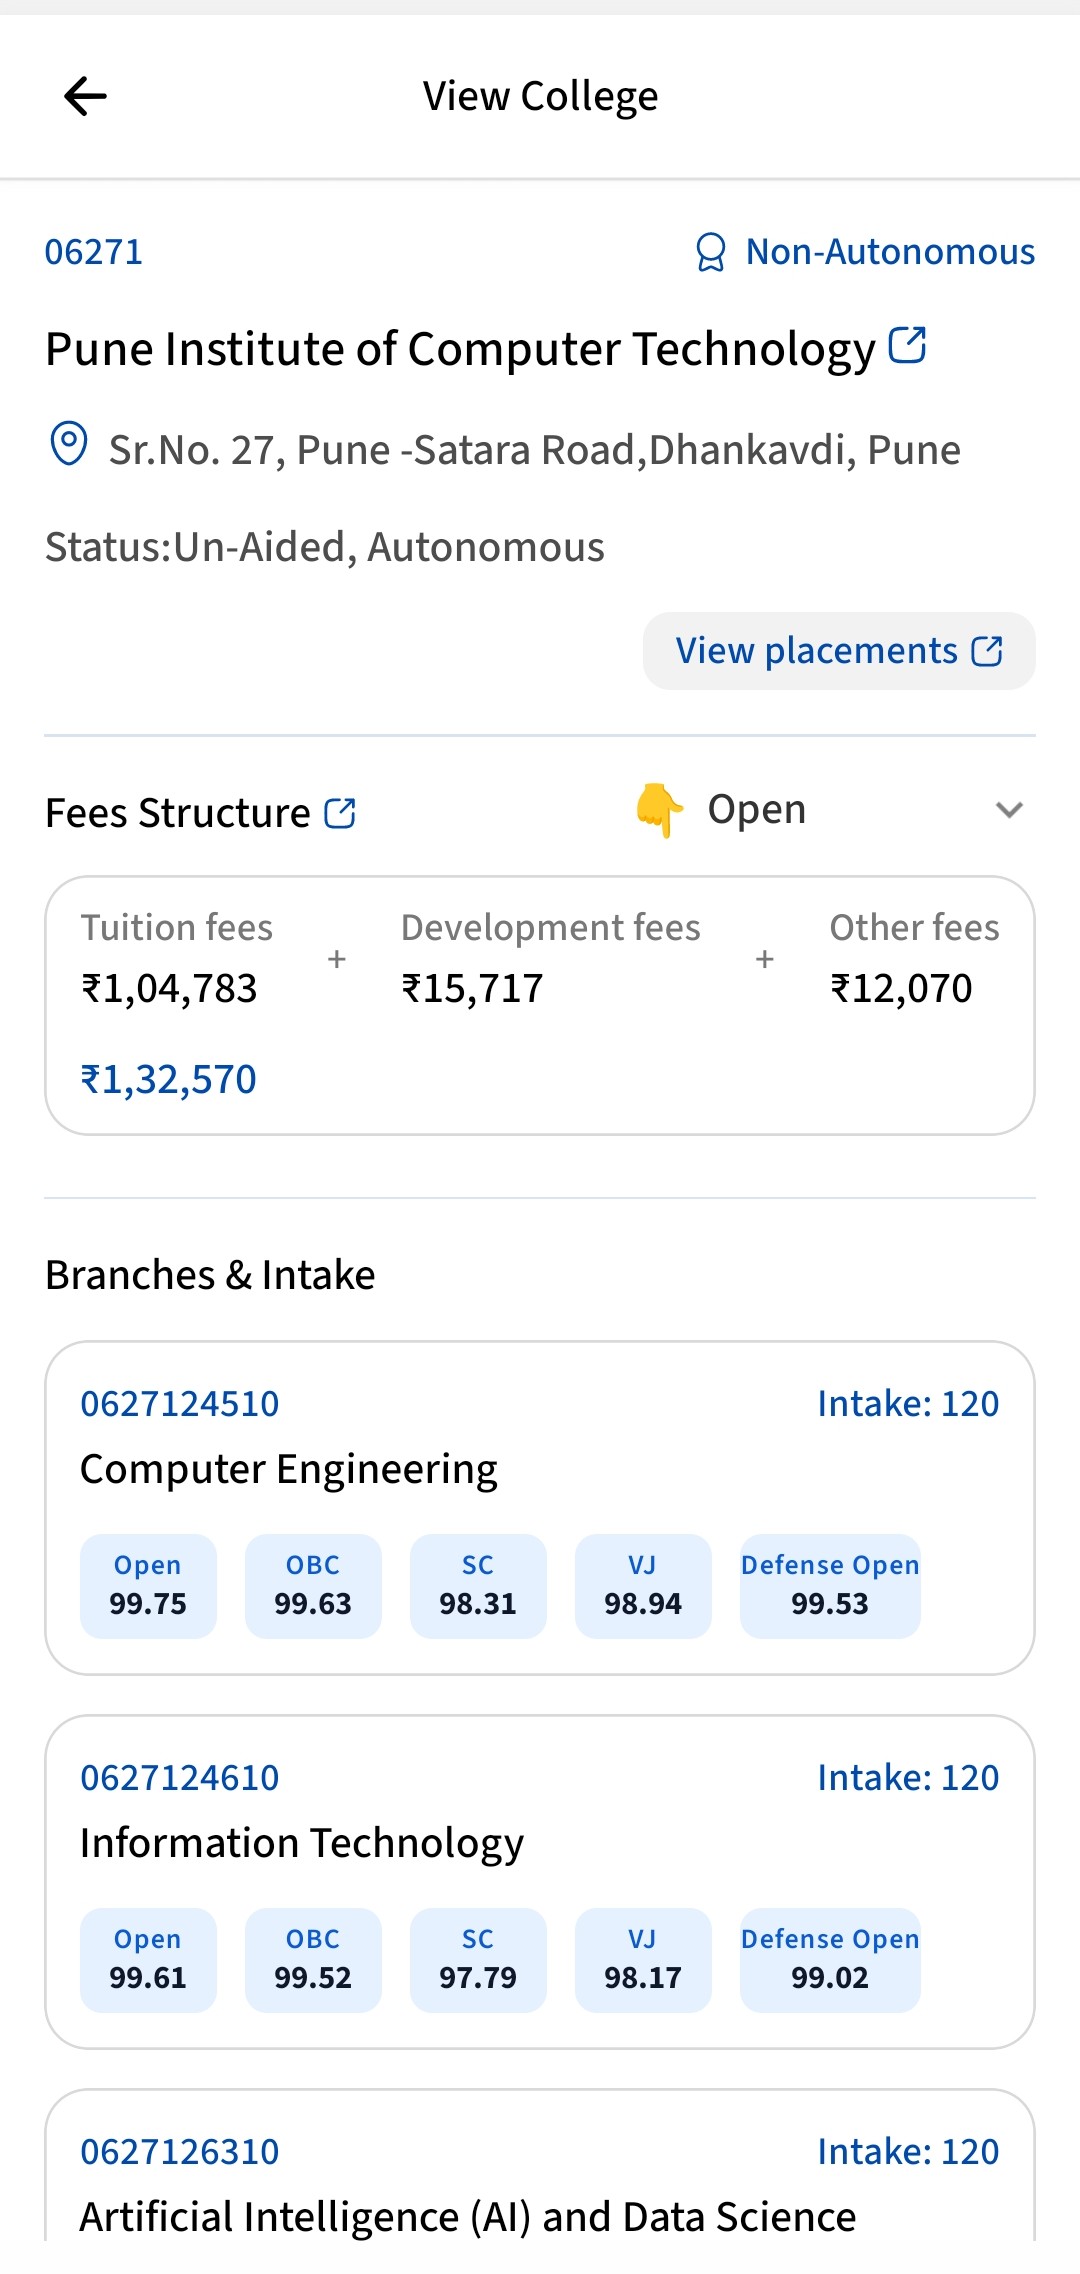The height and width of the screenshot is (2274, 1080).
Task: Tap the location pin icon
Action: point(69,444)
